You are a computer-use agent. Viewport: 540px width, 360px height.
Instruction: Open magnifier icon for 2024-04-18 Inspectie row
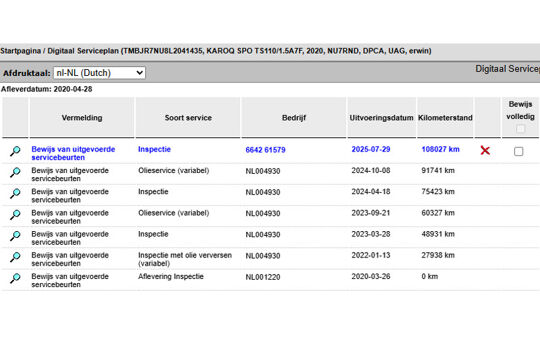15,194
